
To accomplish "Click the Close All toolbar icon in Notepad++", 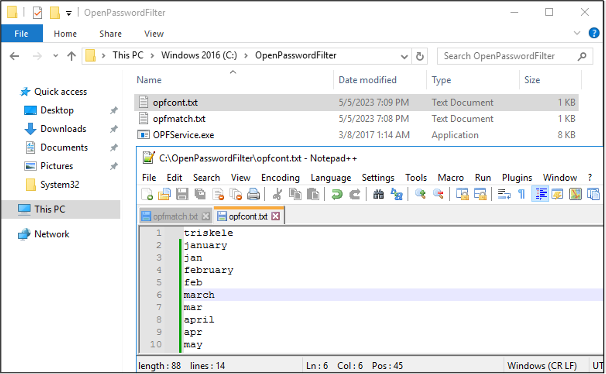I will point(235,194).
